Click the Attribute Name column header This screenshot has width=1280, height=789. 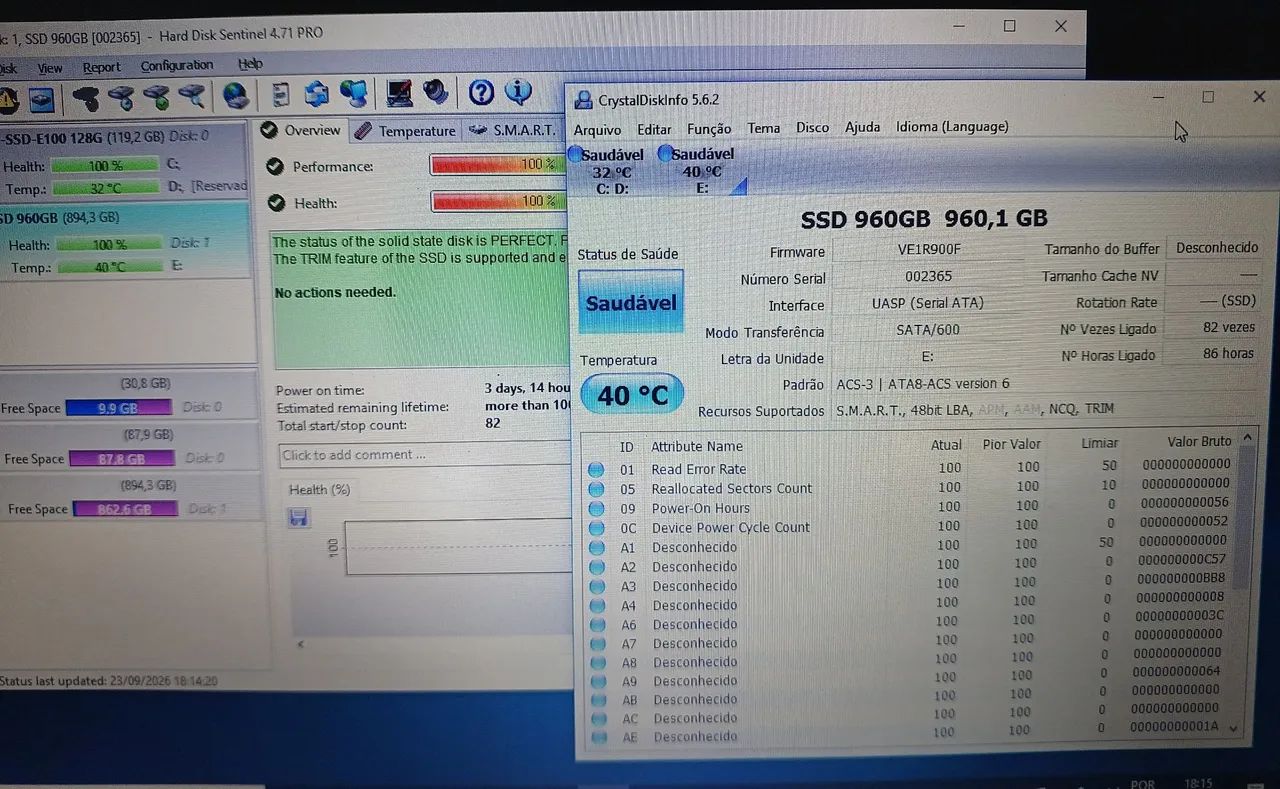coord(697,446)
